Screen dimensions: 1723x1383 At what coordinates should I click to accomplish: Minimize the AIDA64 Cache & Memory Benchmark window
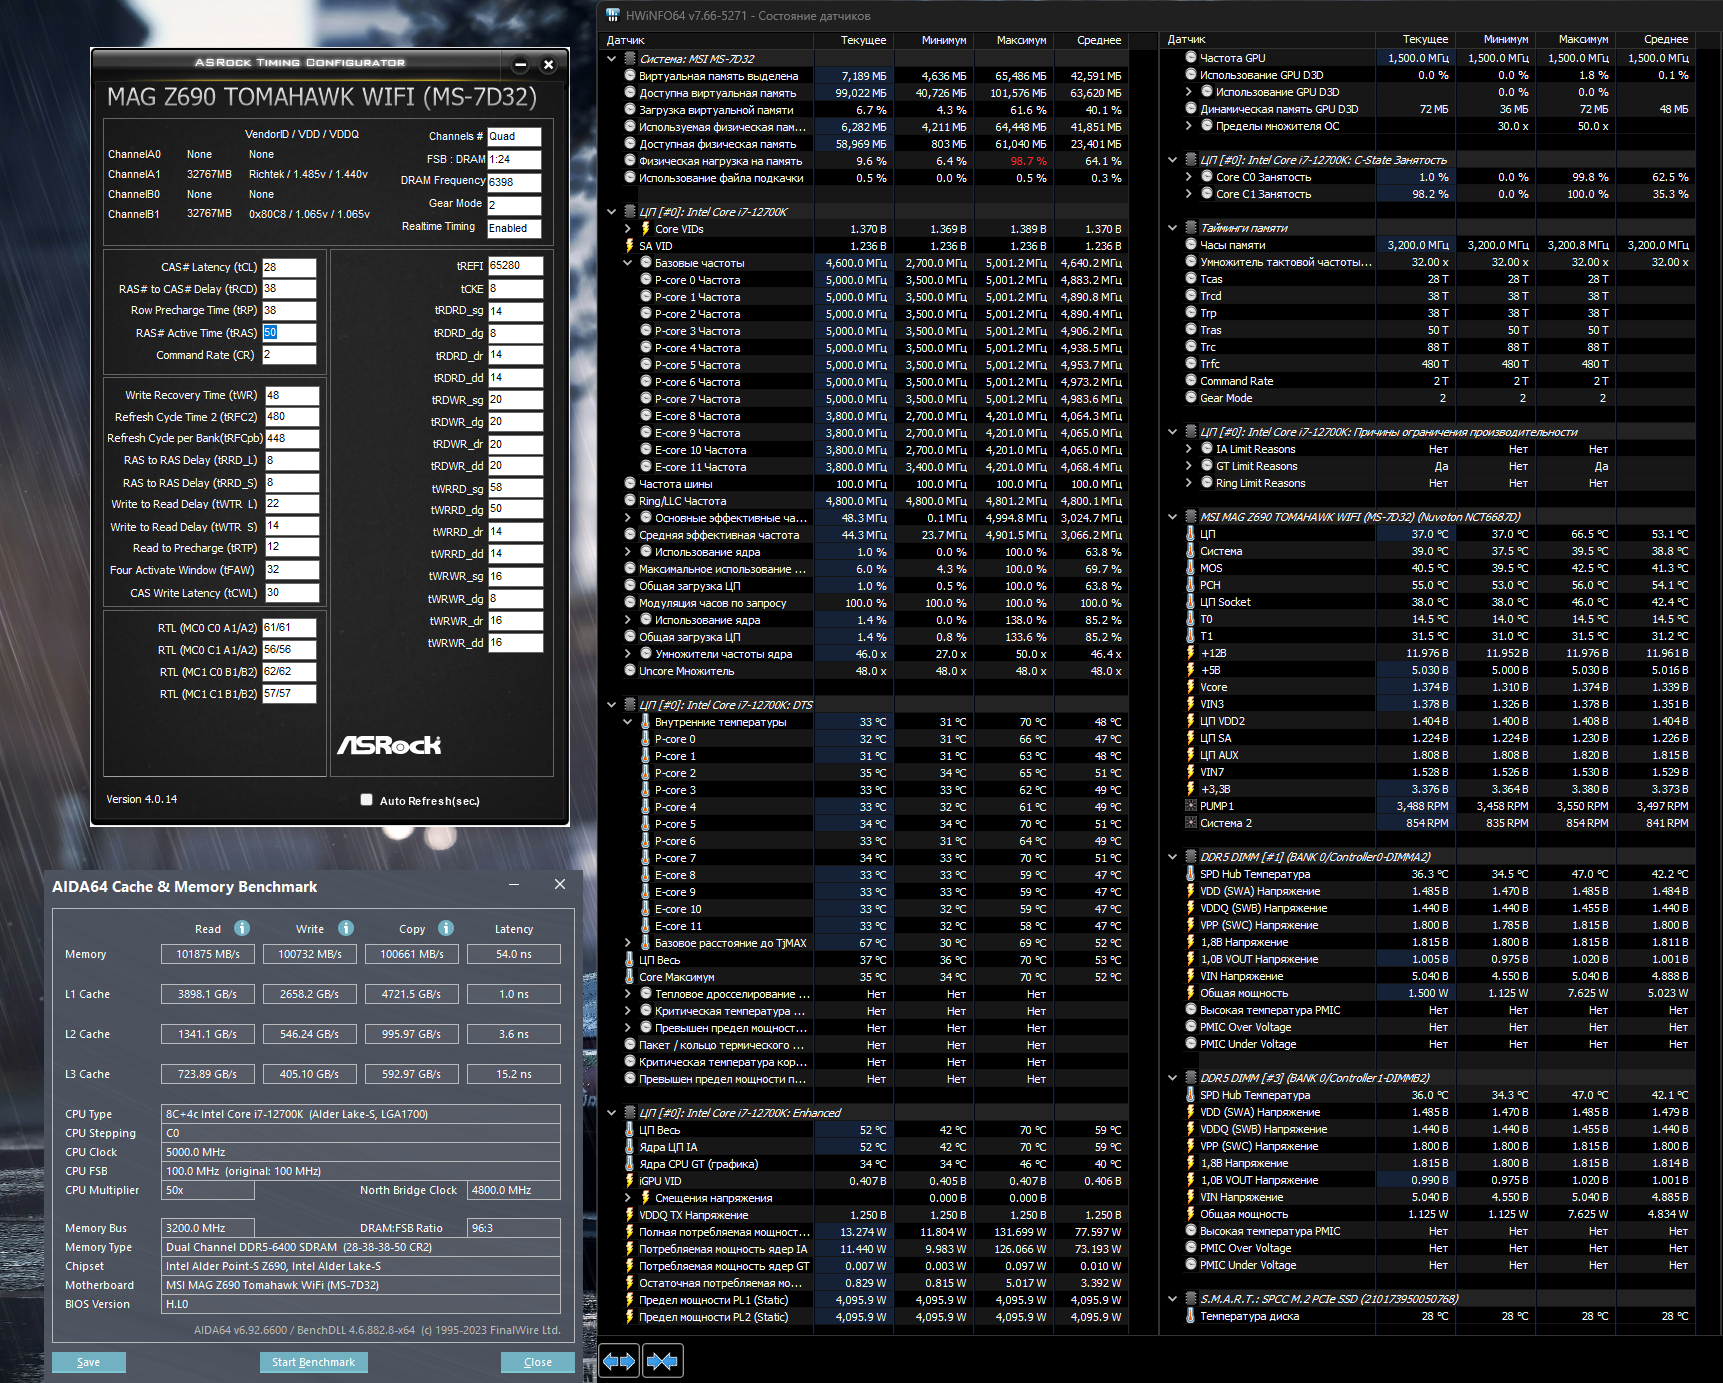click(x=514, y=885)
